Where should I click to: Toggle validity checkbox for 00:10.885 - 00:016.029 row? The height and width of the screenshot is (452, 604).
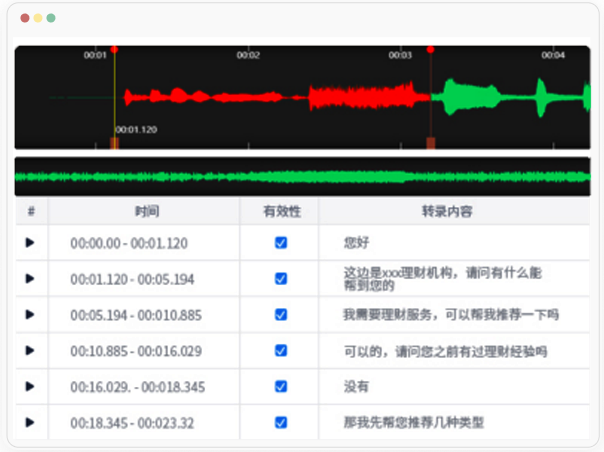tap(281, 351)
